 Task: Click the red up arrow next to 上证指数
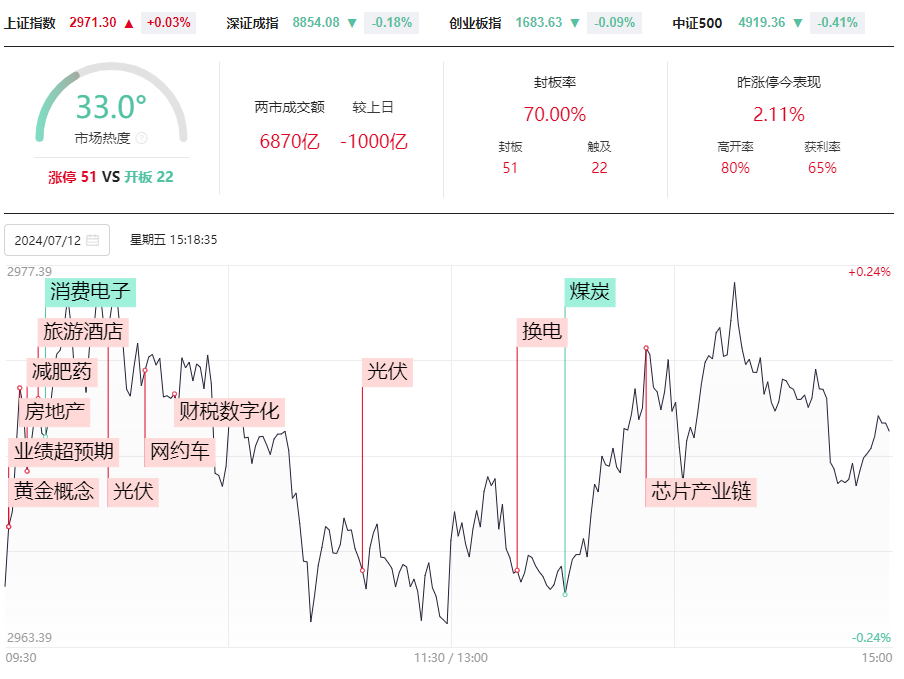(x=129, y=24)
